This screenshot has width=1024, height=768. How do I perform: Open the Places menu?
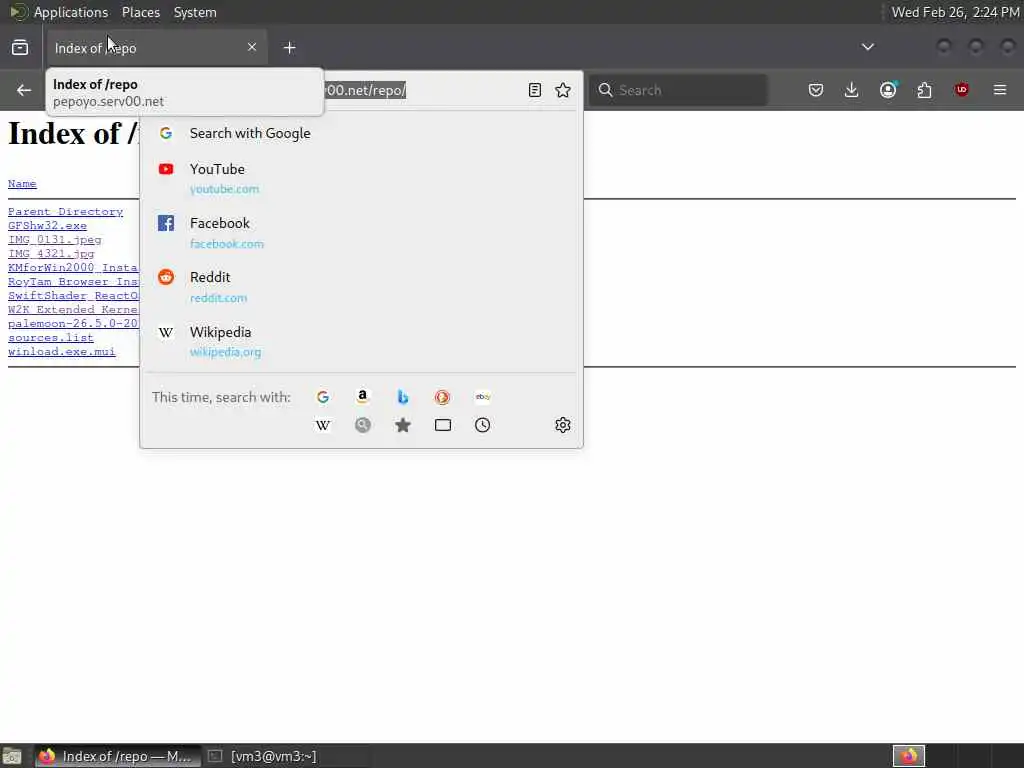[140, 12]
